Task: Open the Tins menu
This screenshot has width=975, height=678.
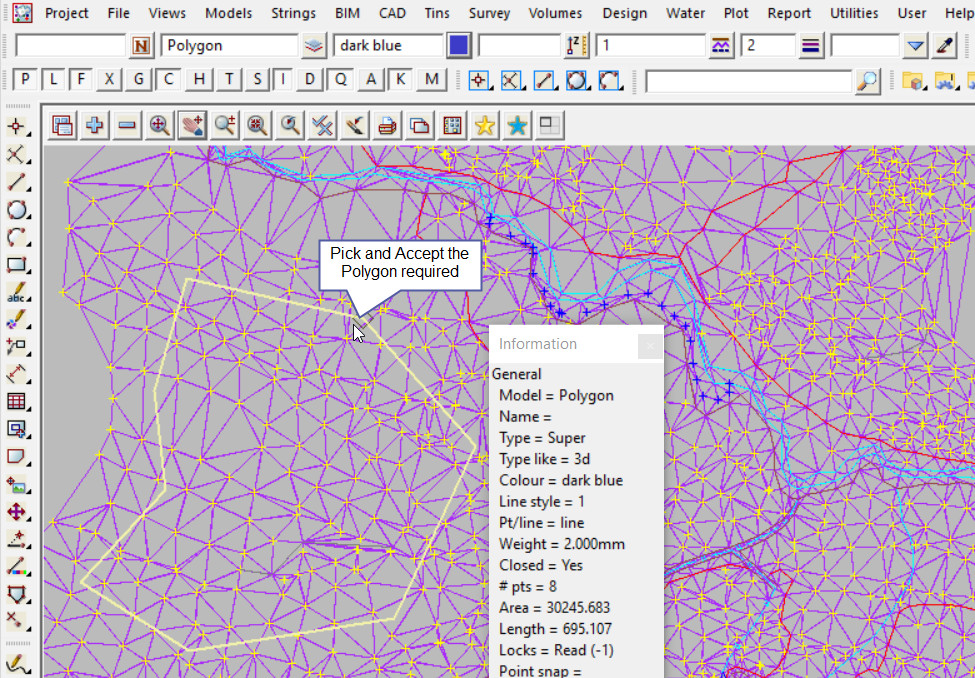Action: (435, 13)
